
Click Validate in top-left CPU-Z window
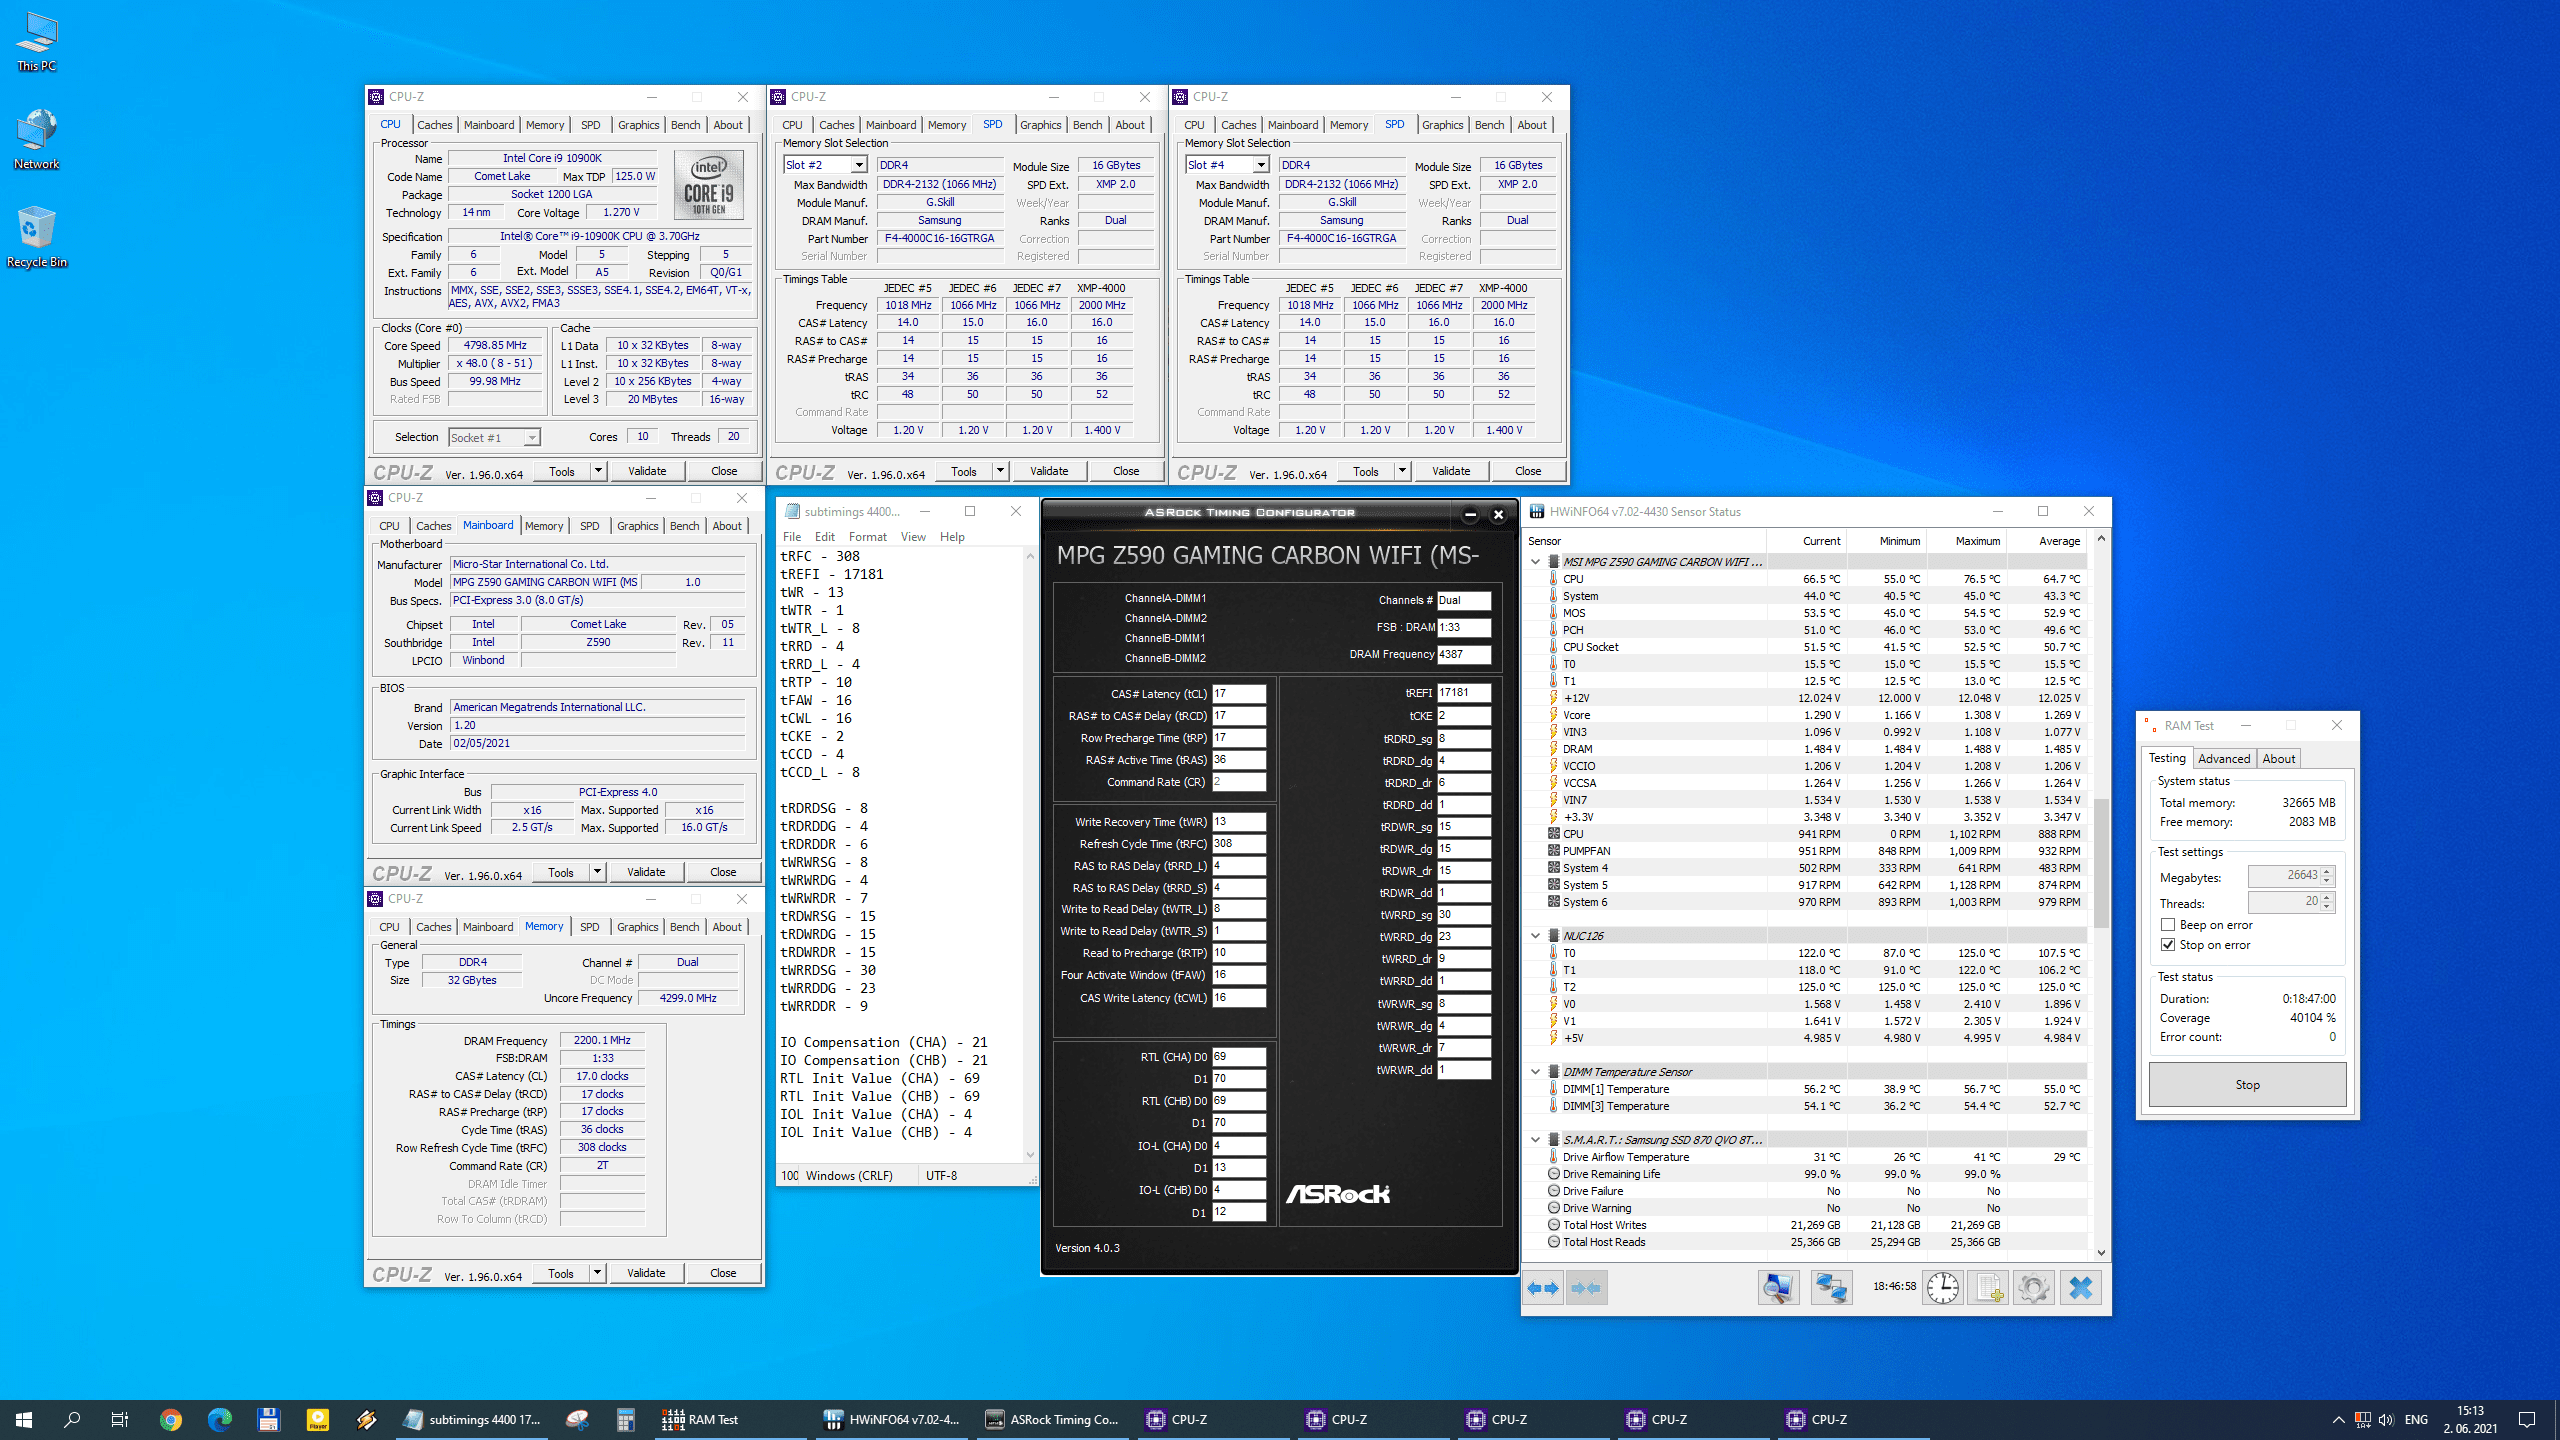coord(647,471)
